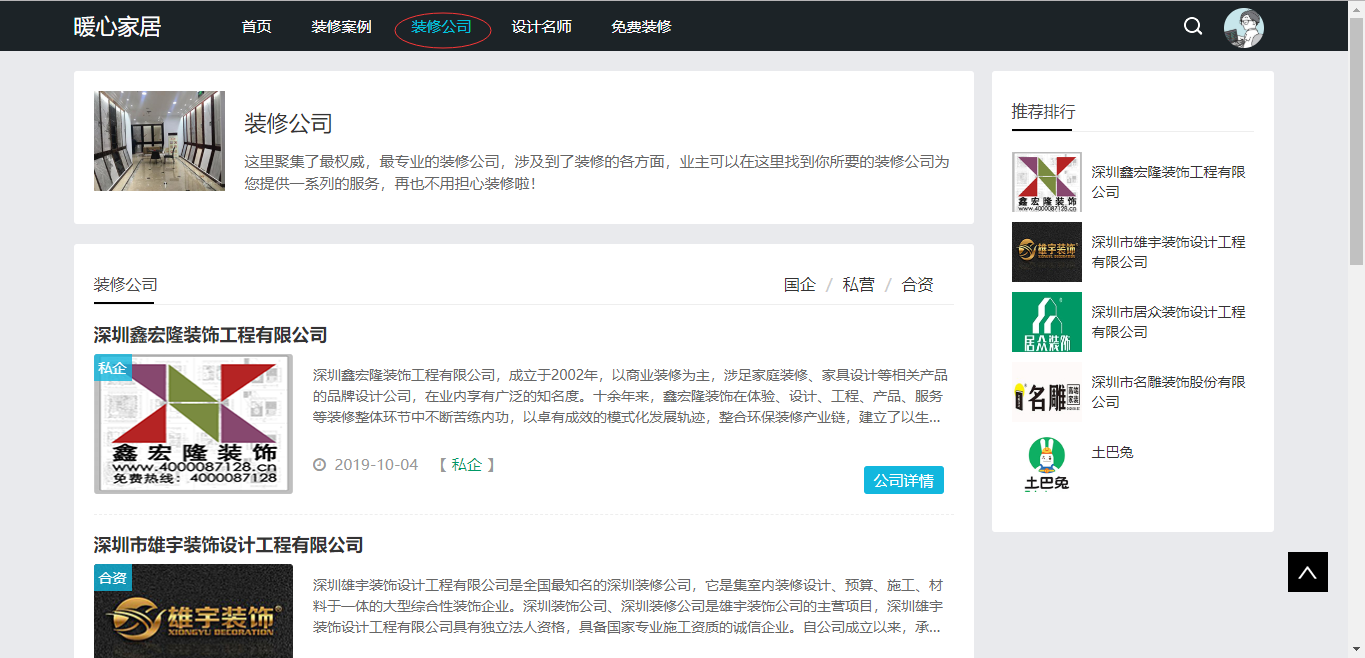The image size is (1365, 658).
Task: Open the 设计名师 navigation item
Action: [x=542, y=27]
